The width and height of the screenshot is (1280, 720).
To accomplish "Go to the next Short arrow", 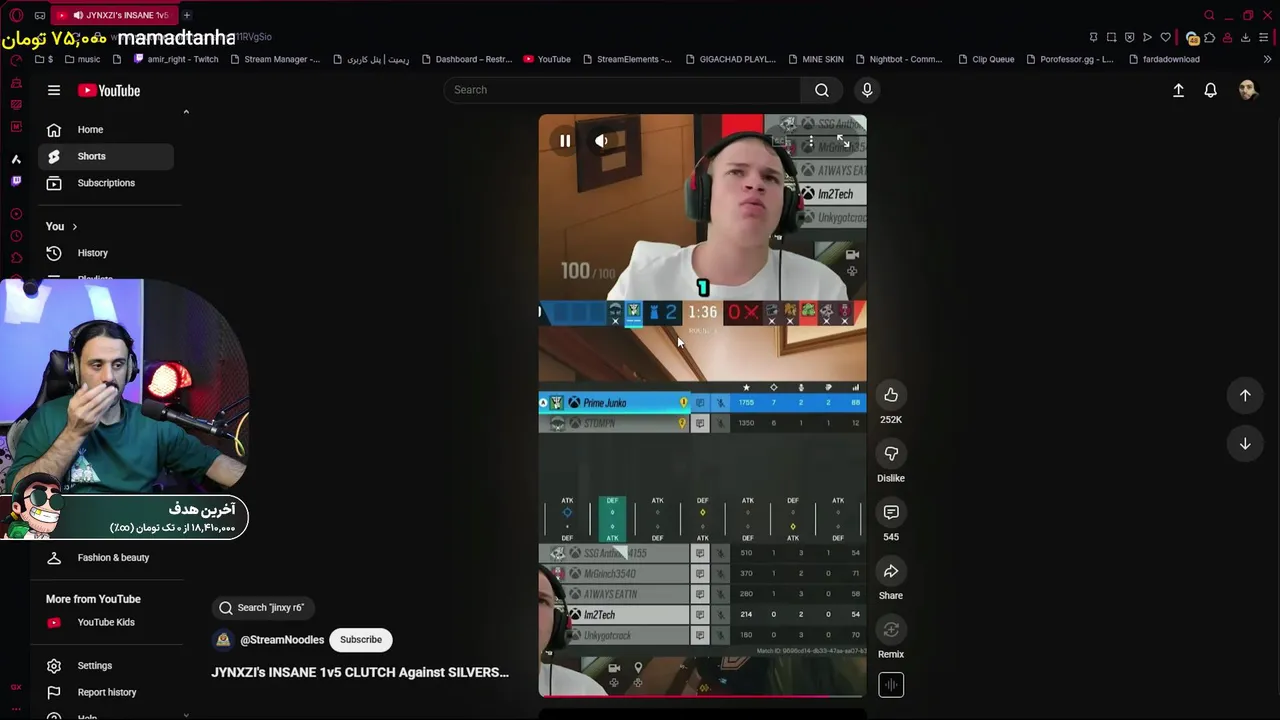I will [x=1245, y=443].
